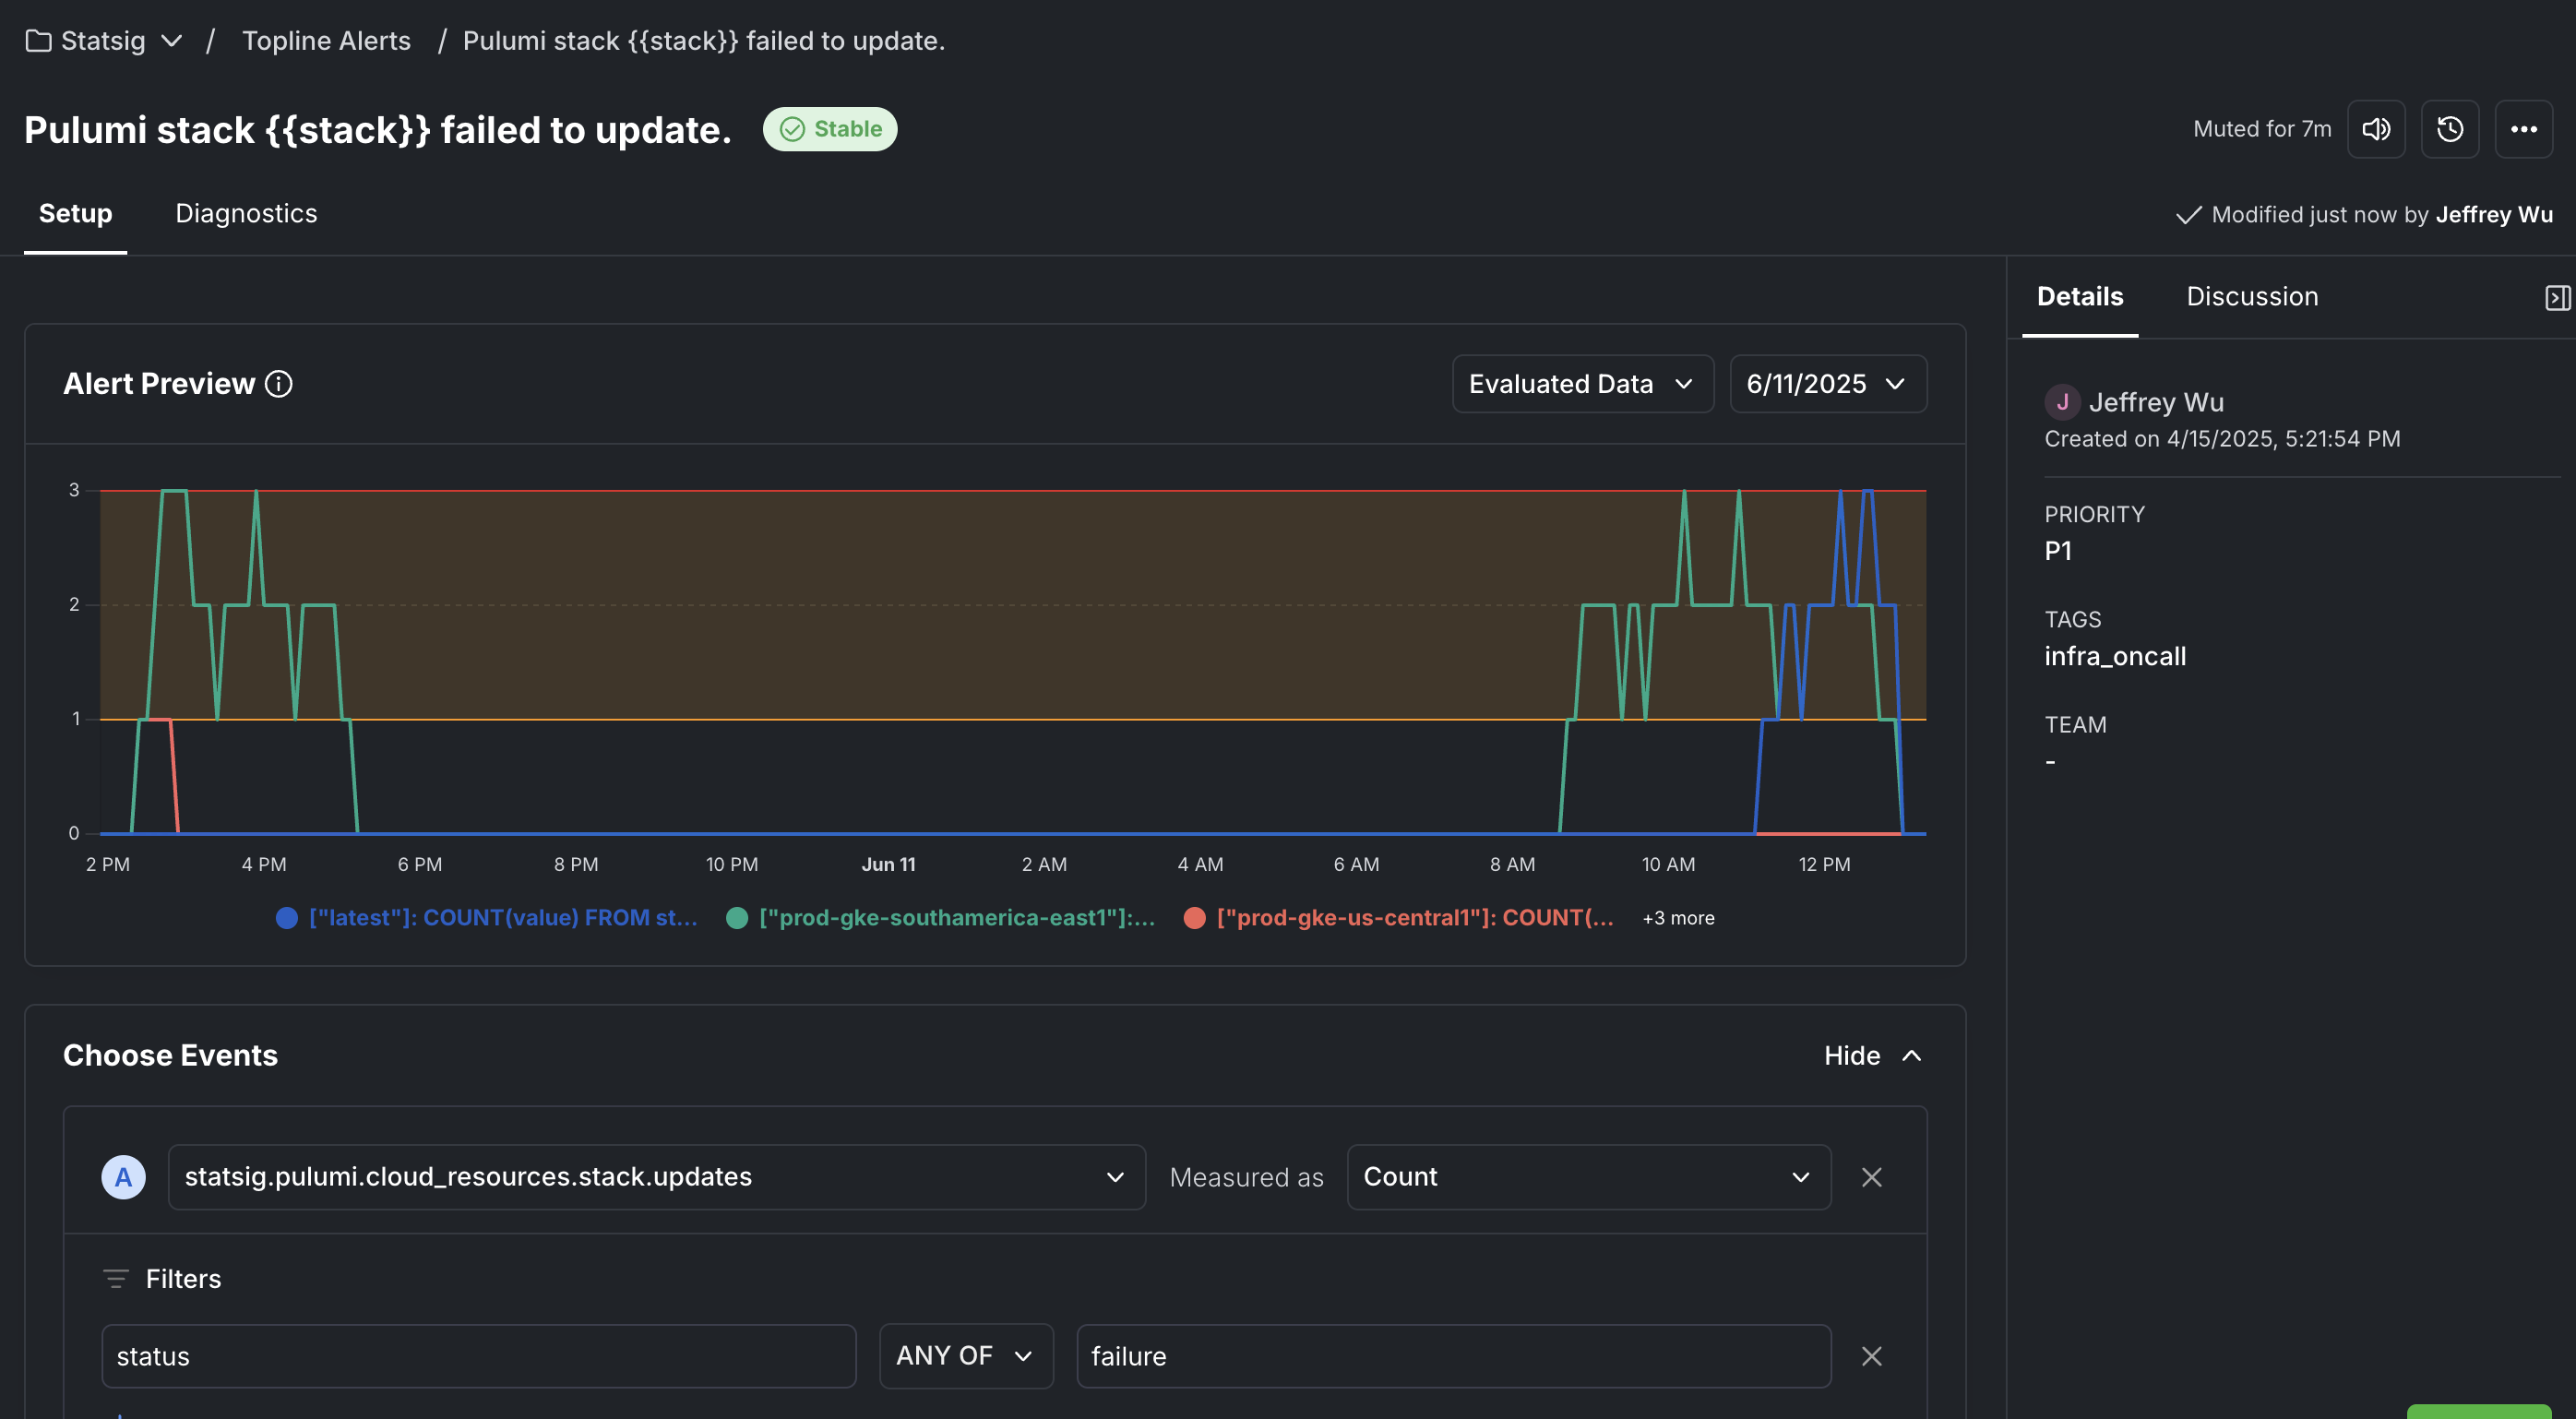Open the alert history clock icon

tap(2450, 129)
